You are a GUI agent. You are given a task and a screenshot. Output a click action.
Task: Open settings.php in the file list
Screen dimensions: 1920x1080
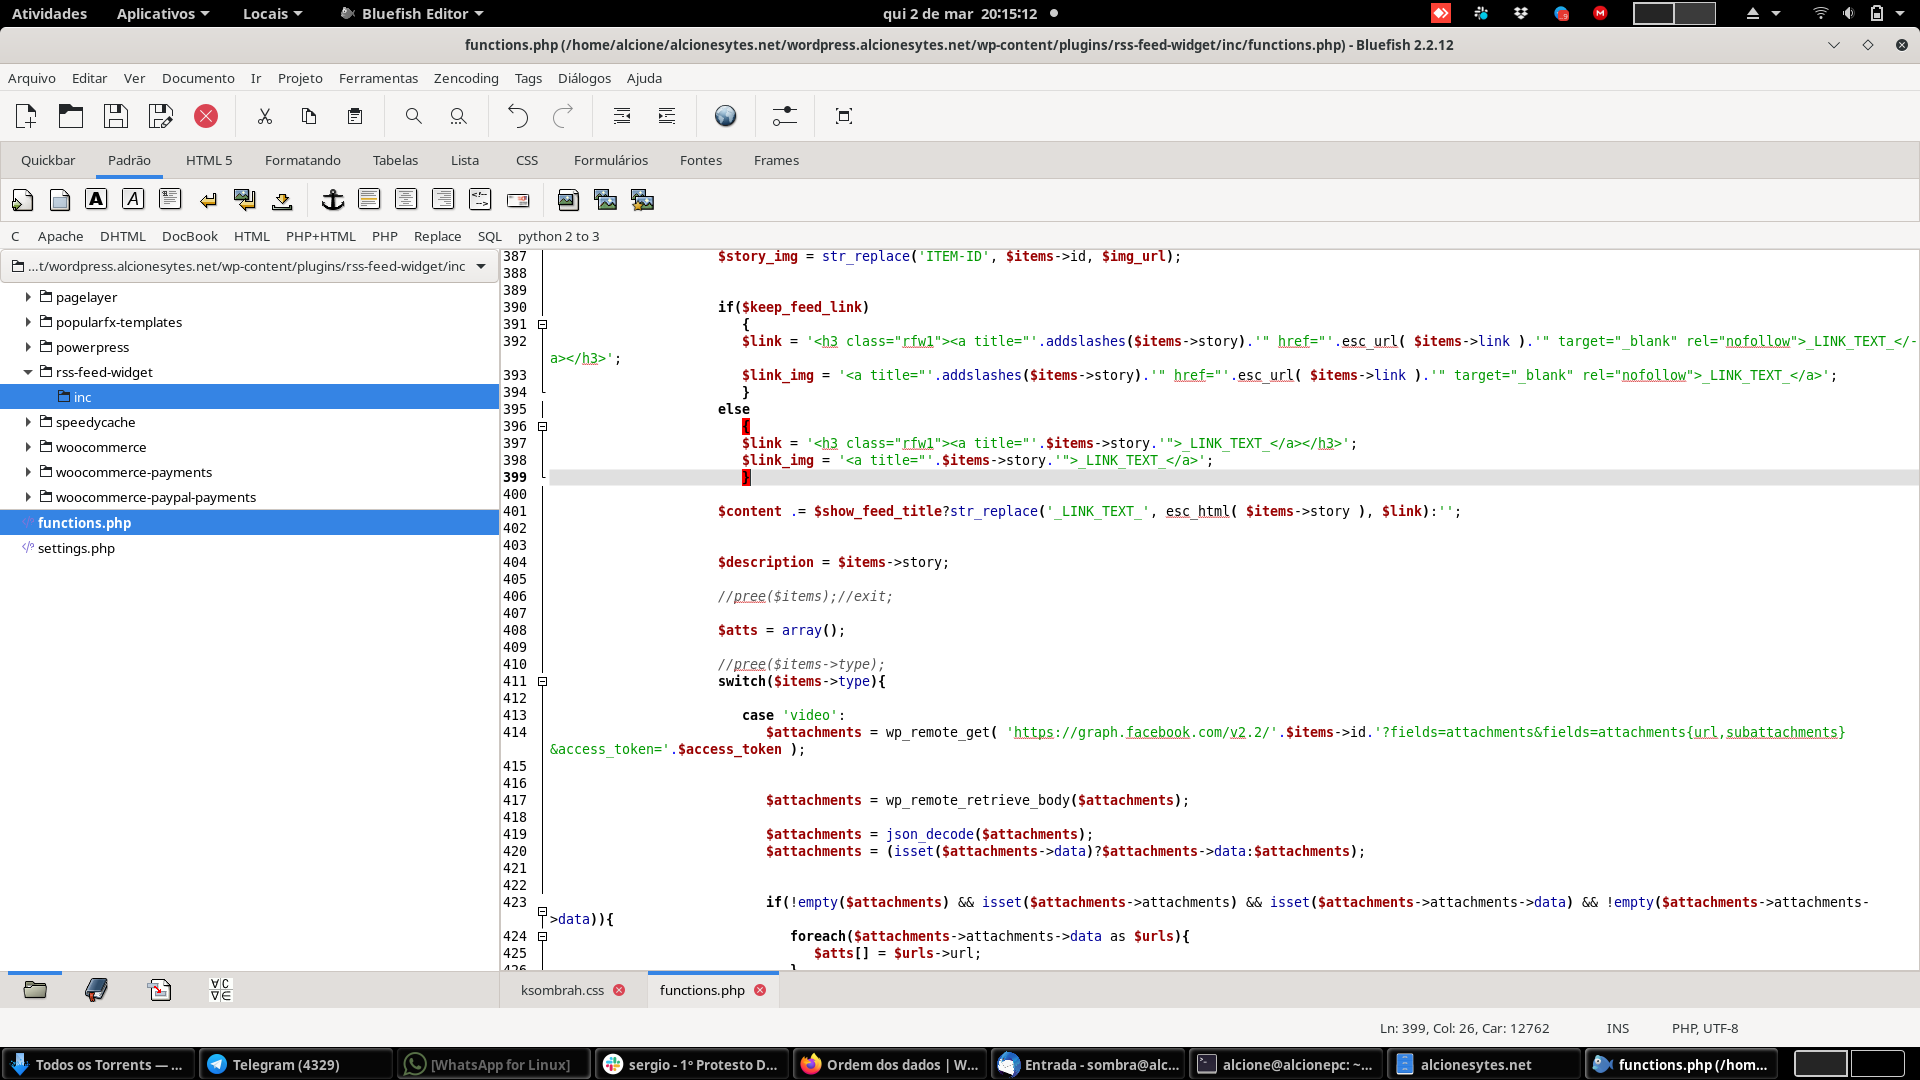[76, 548]
